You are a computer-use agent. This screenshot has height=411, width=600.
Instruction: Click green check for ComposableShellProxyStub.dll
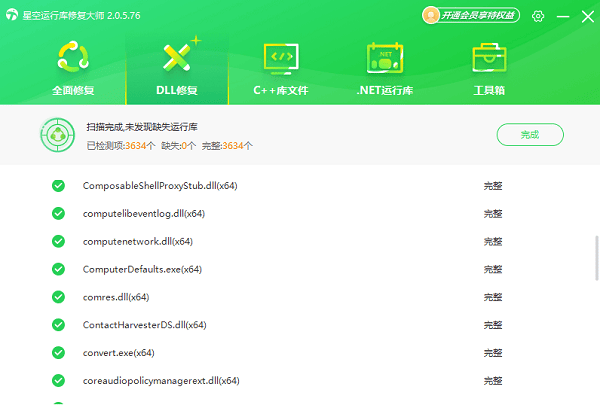pos(58,186)
